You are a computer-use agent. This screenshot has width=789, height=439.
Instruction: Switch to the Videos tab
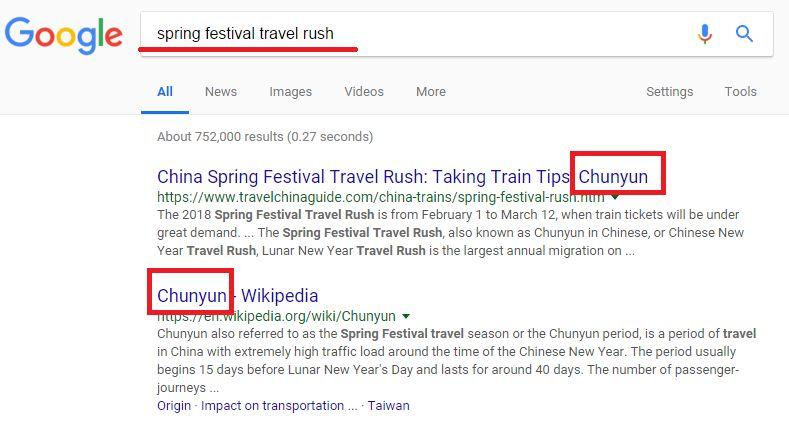pos(364,92)
